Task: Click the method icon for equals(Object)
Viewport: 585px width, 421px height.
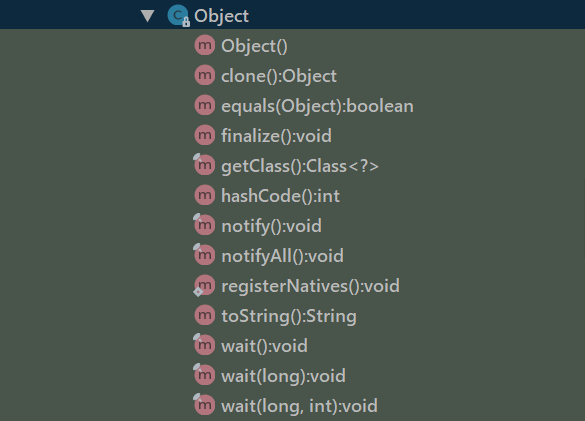Action: point(205,105)
